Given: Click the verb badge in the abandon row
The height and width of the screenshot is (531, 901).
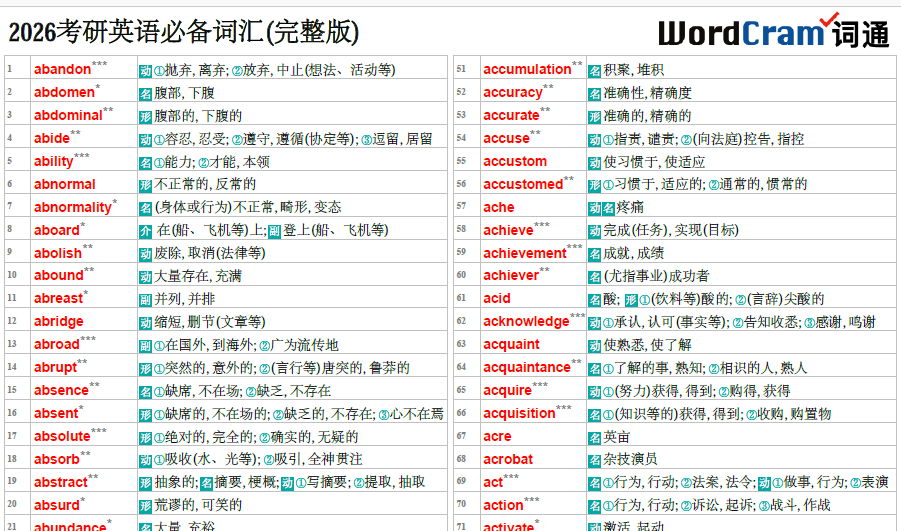Looking at the screenshot, I should [x=145, y=70].
